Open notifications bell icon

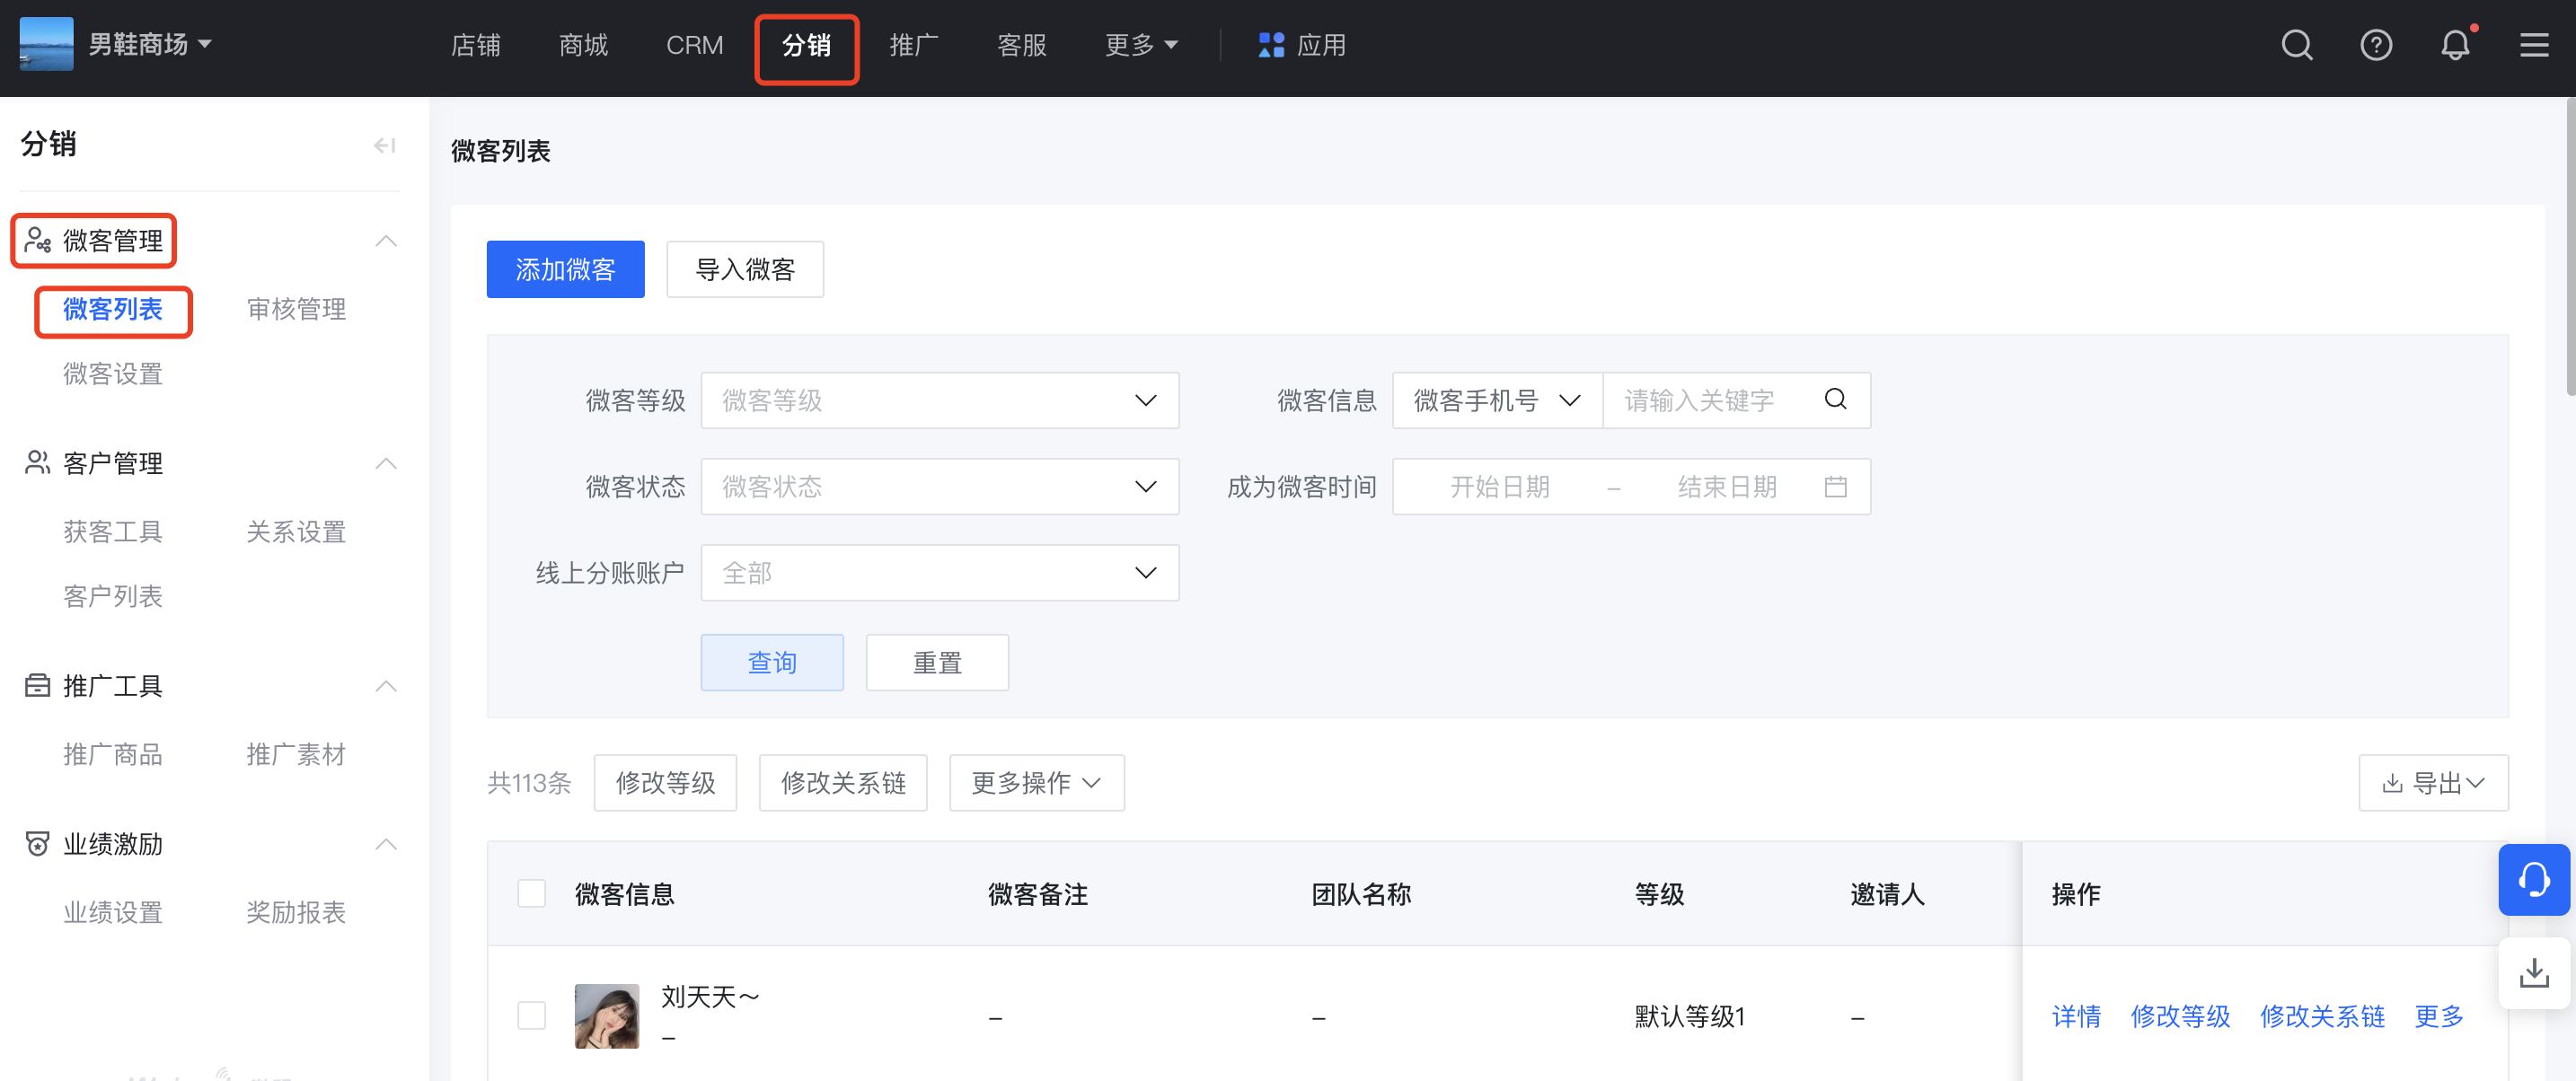coord(2454,45)
